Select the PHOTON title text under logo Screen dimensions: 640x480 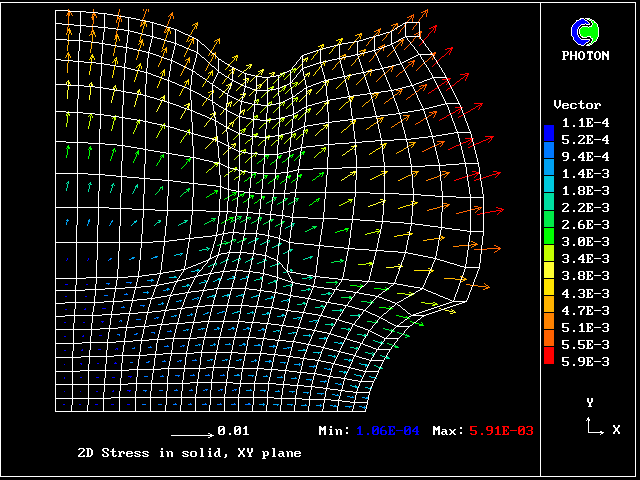pos(589,56)
